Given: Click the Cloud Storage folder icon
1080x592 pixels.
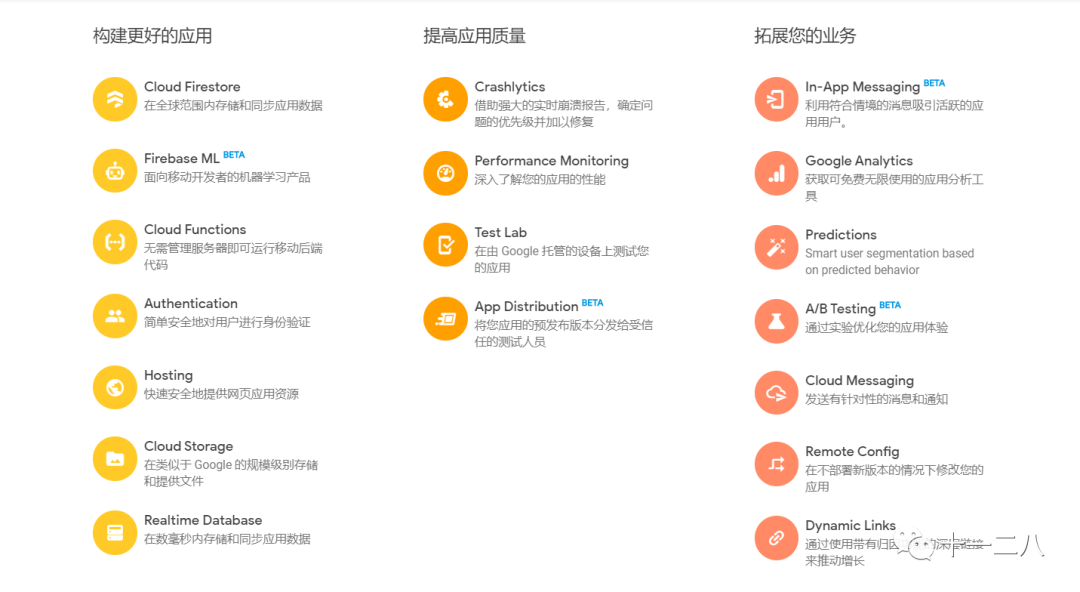Looking at the screenshot, I should pyautogui.click(x=115, y=458).
